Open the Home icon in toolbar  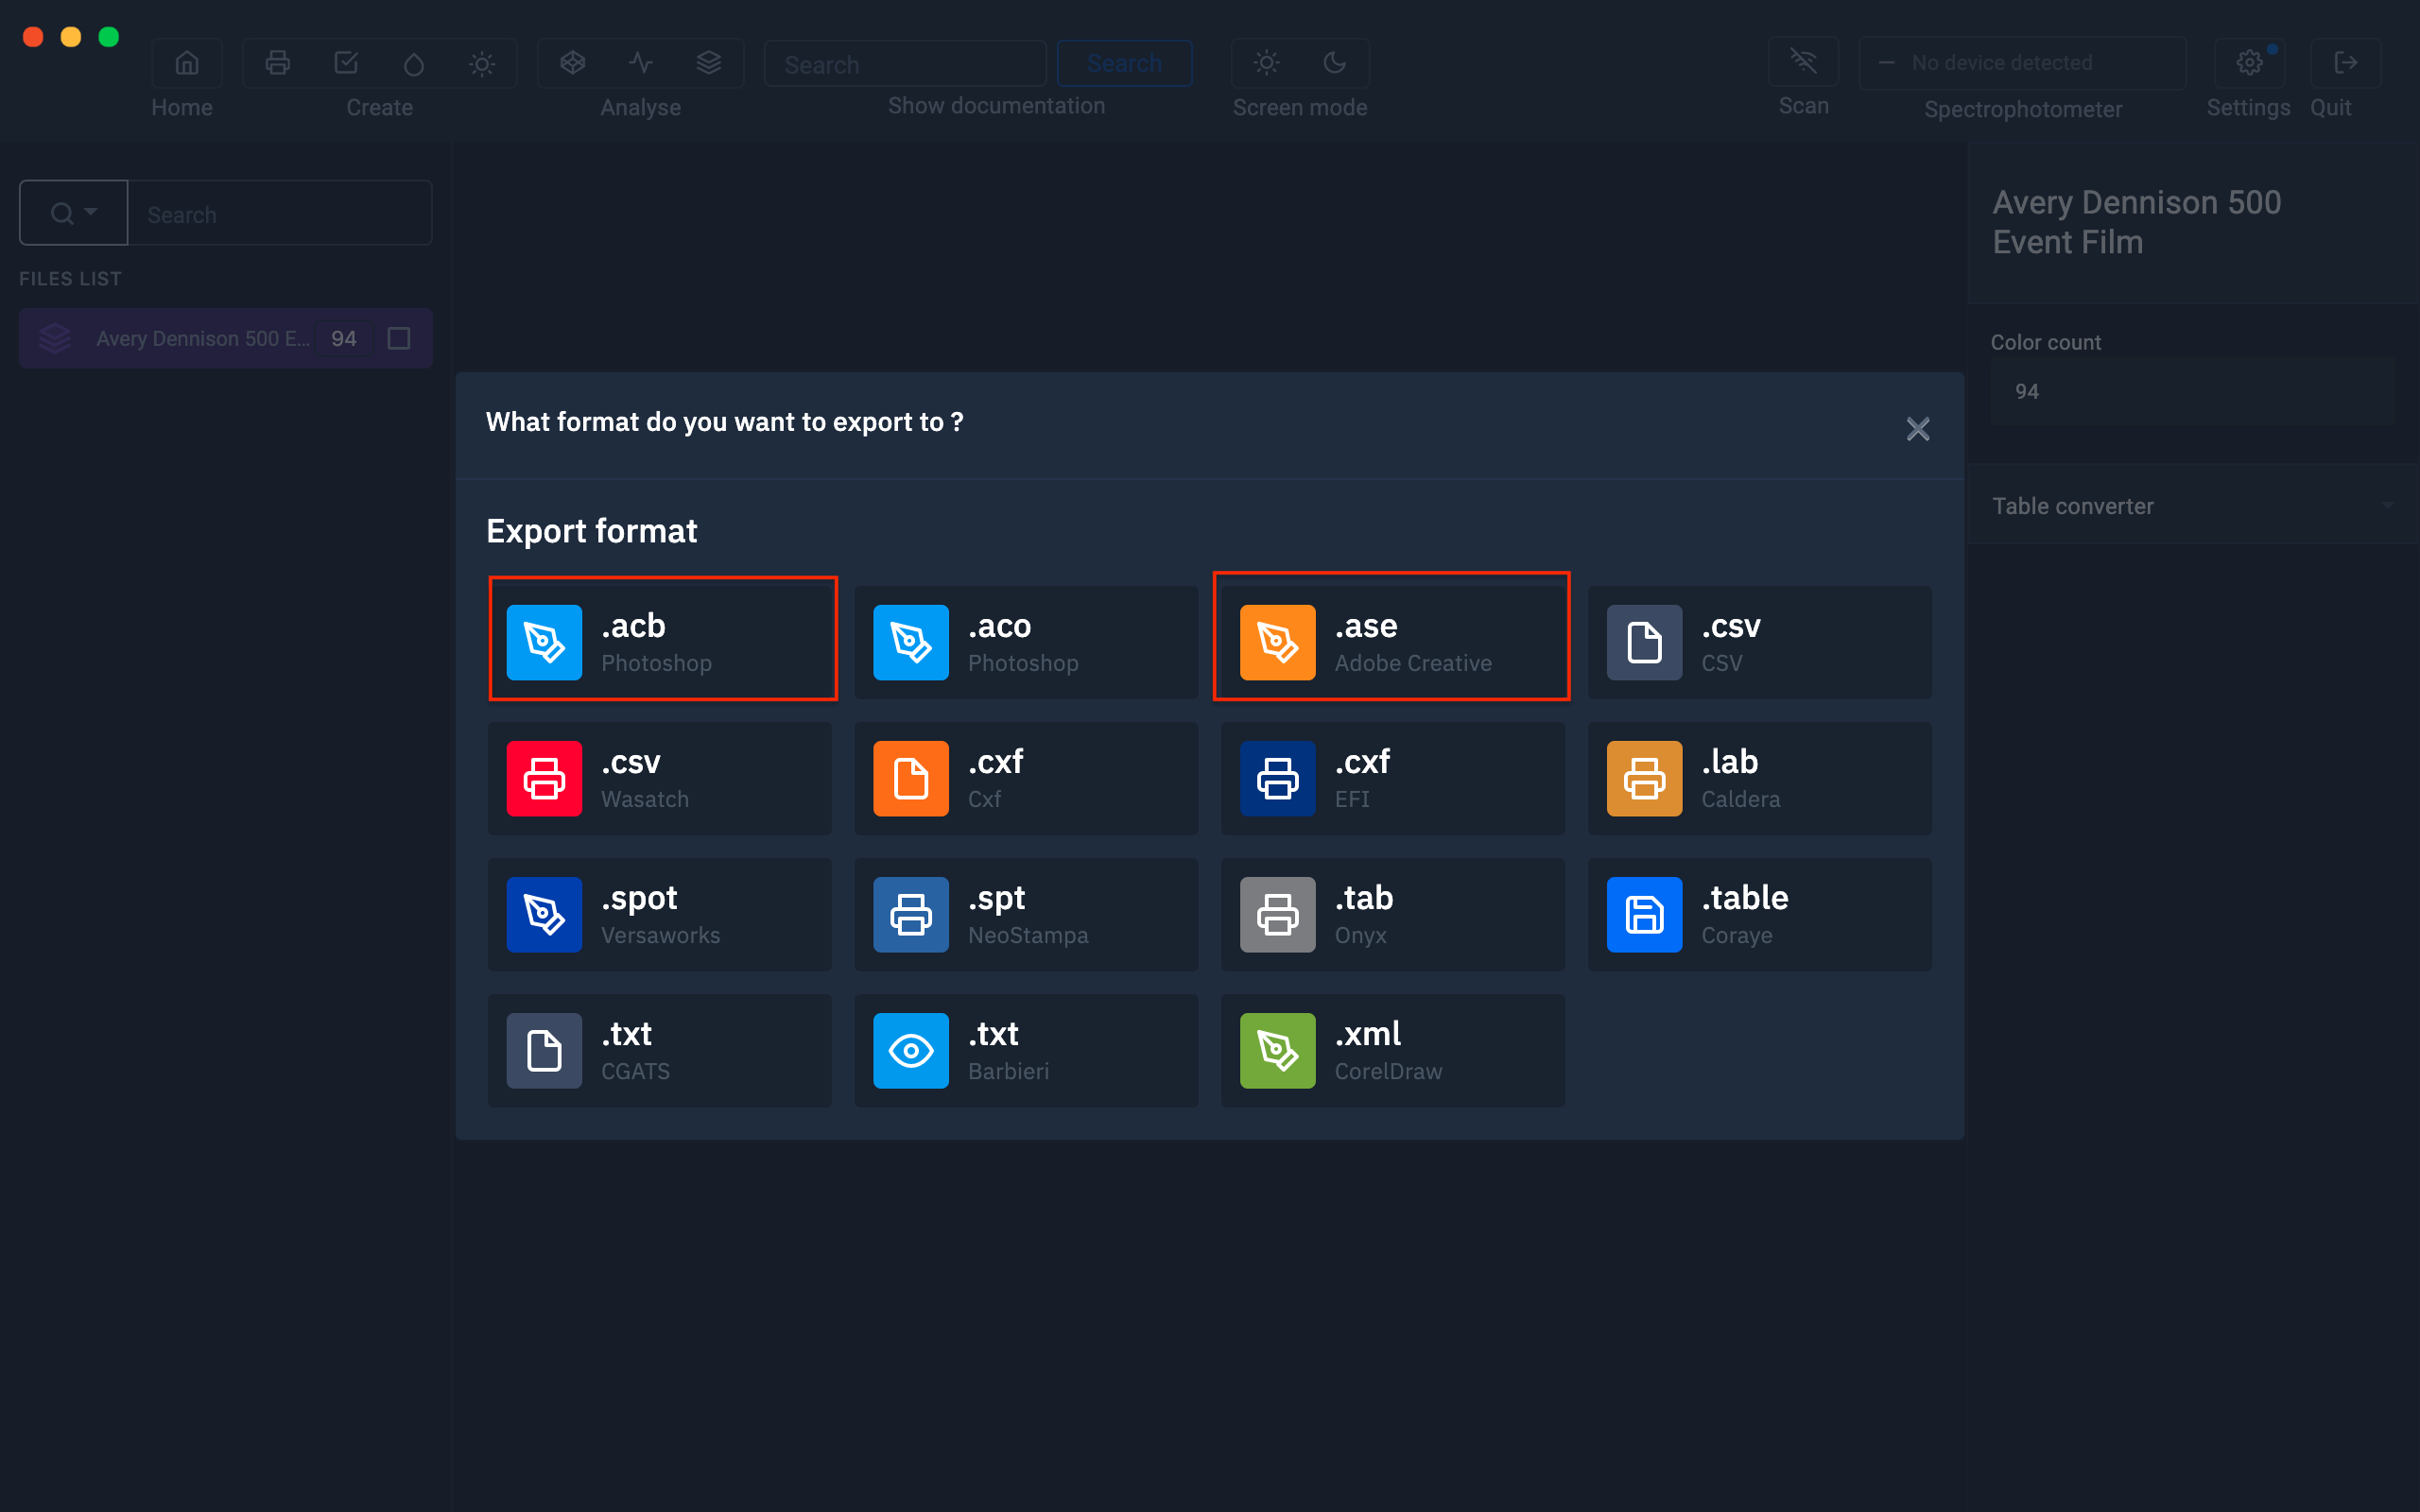point(187,63)
